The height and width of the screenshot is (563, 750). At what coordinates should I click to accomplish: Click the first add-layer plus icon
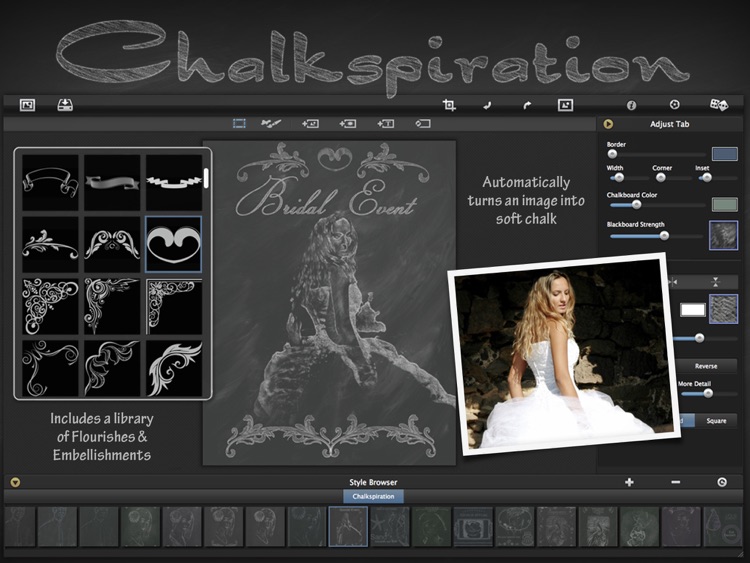pyautogui.click(x=310, y=124)
